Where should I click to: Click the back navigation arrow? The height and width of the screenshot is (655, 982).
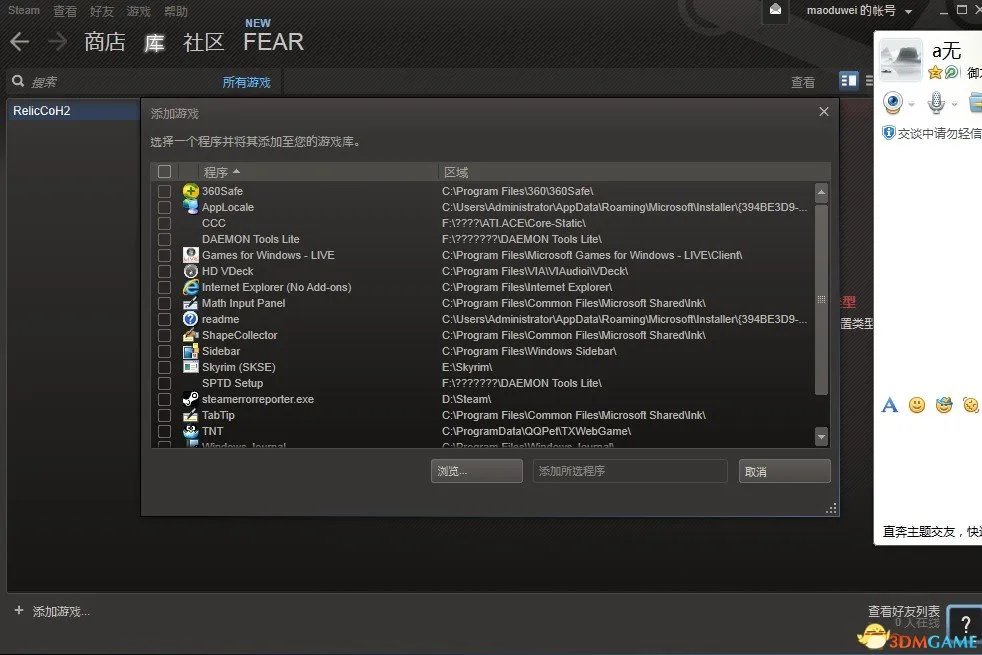[19, 42]
